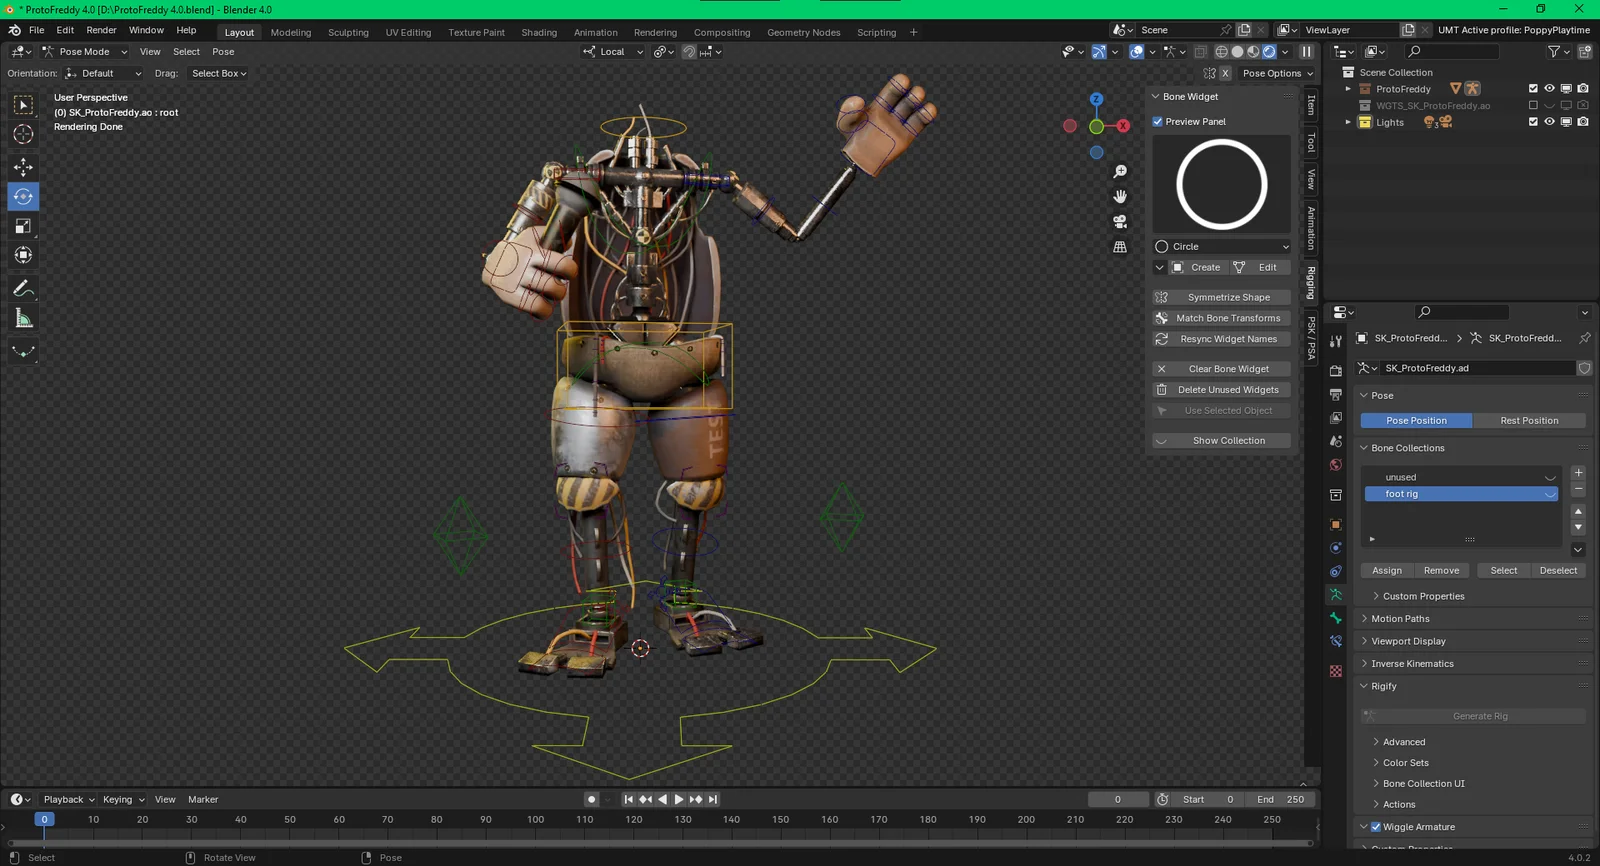
Task: Toggle the Wiggle Armature checkbox
Action: click(1376, 827)
